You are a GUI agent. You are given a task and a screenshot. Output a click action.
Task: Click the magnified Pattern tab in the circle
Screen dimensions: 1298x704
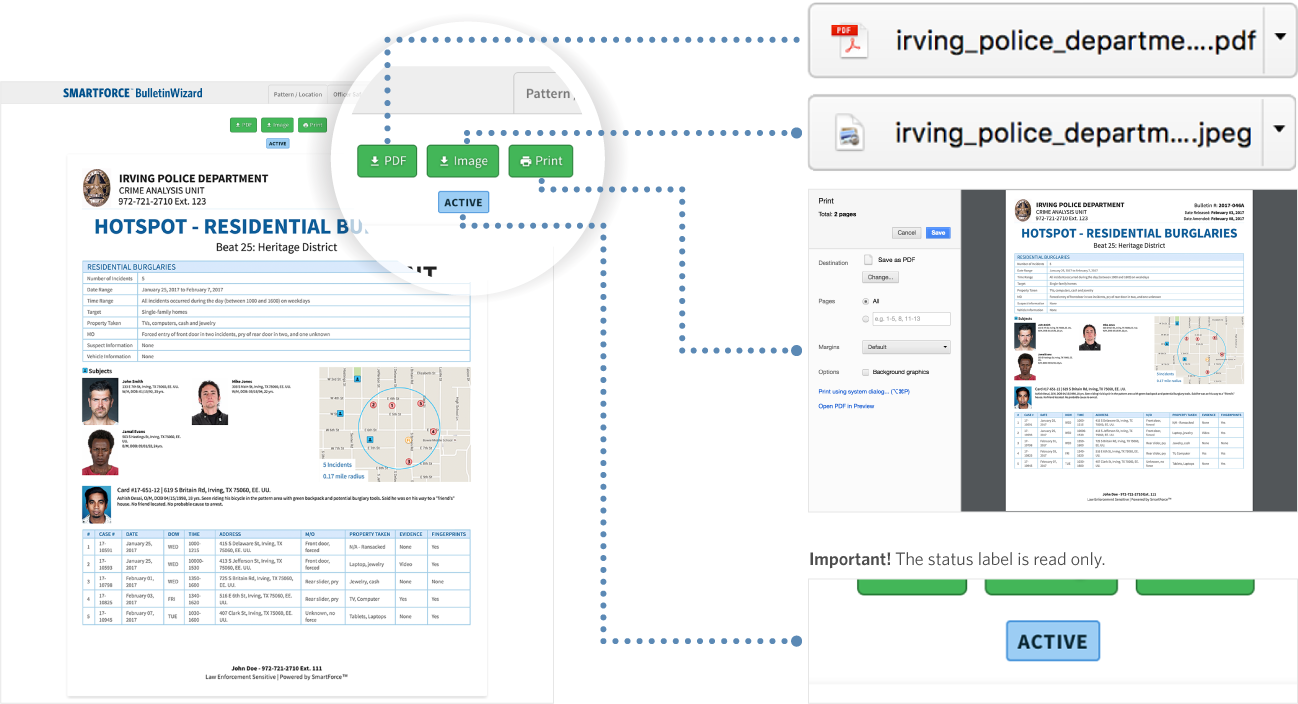click(x=548, y=94)
